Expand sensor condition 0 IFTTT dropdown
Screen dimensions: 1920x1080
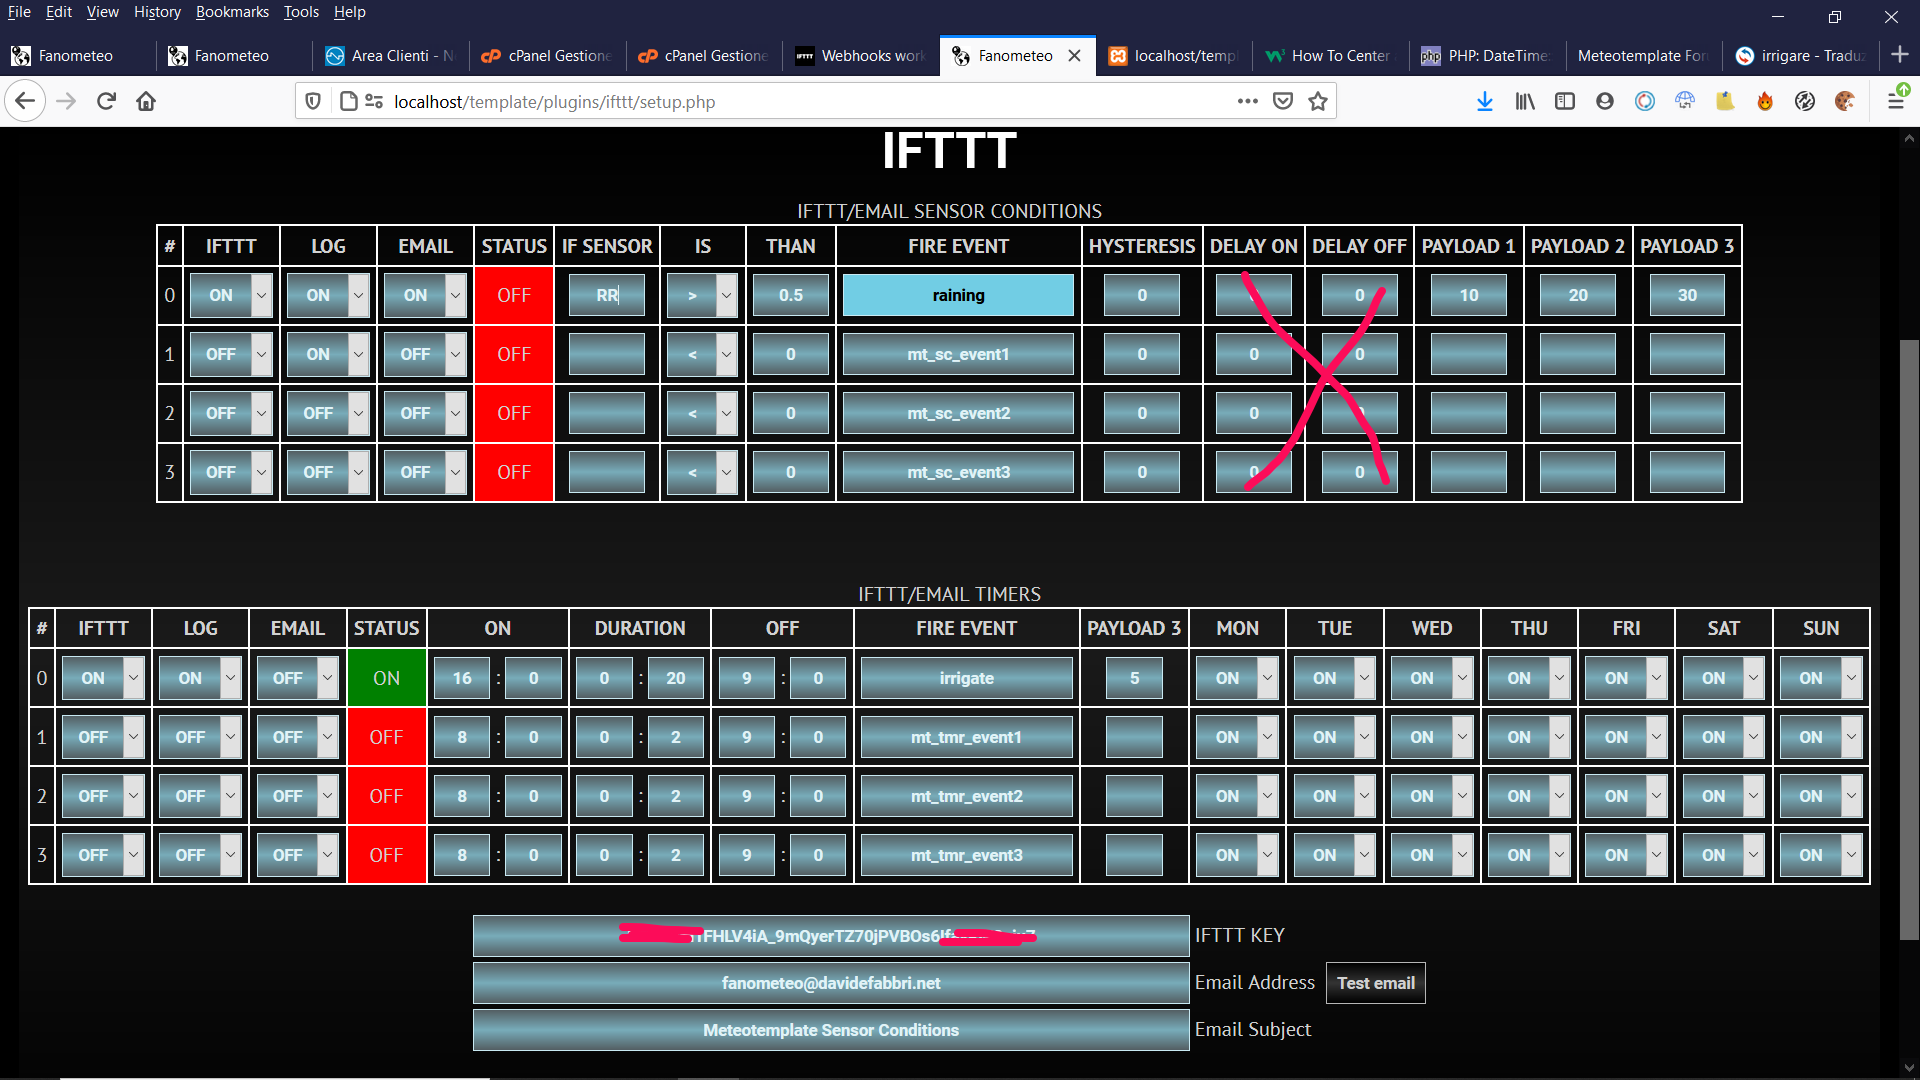pos(231,295)
